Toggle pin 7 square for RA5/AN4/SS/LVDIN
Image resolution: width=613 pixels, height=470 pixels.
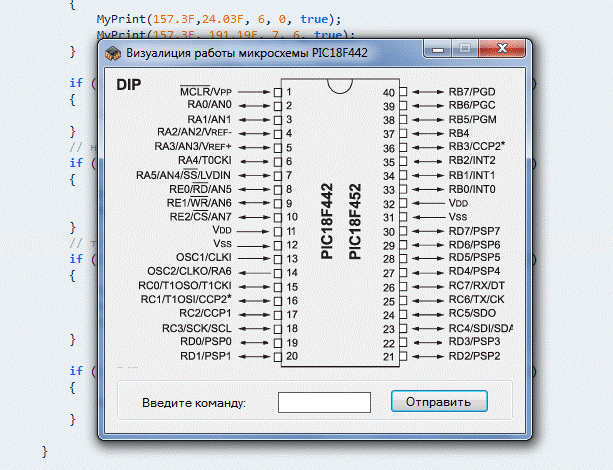tap(278, 176)
